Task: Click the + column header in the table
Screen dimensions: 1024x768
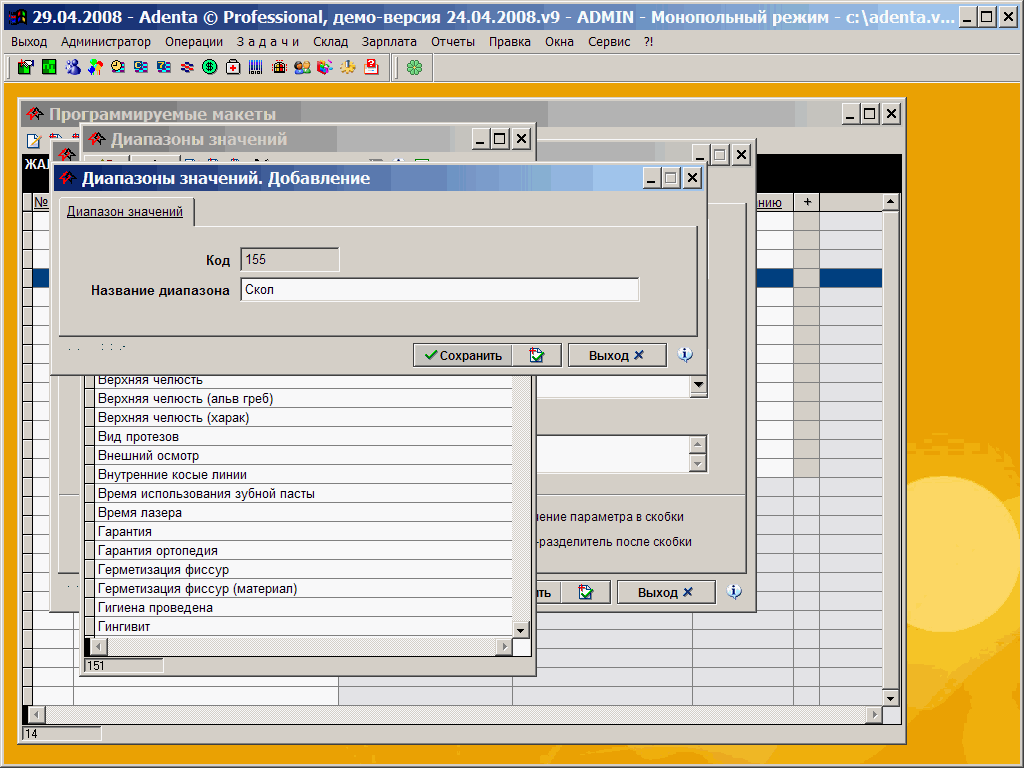Action: click(x=806, y=202)
